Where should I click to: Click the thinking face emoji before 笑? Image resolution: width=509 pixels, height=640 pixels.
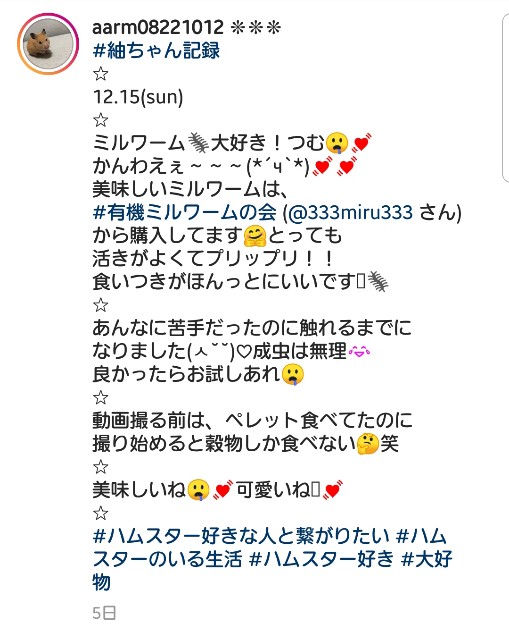[367, 444]
